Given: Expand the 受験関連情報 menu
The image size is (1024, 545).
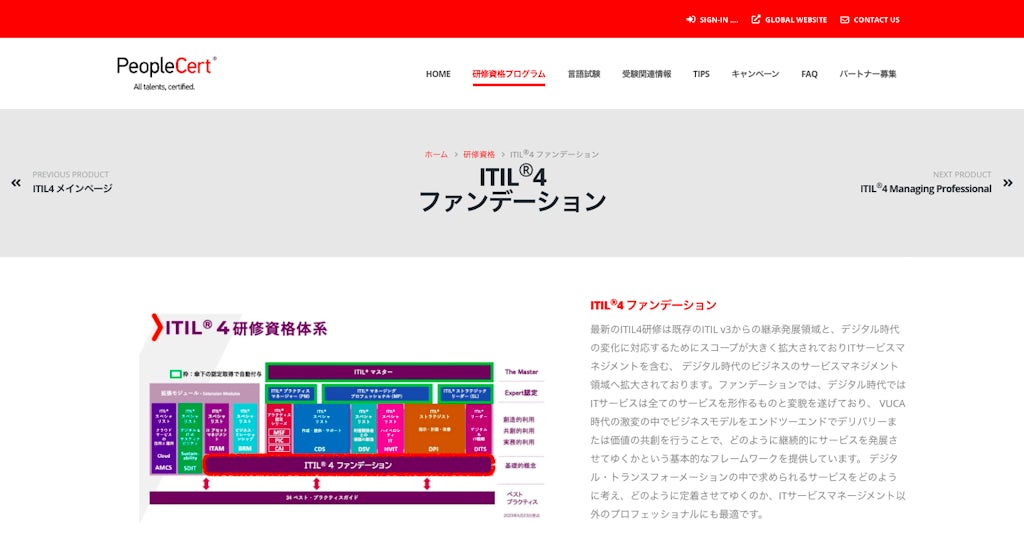Looking at the screenshot, I should (x=646, y=74).
